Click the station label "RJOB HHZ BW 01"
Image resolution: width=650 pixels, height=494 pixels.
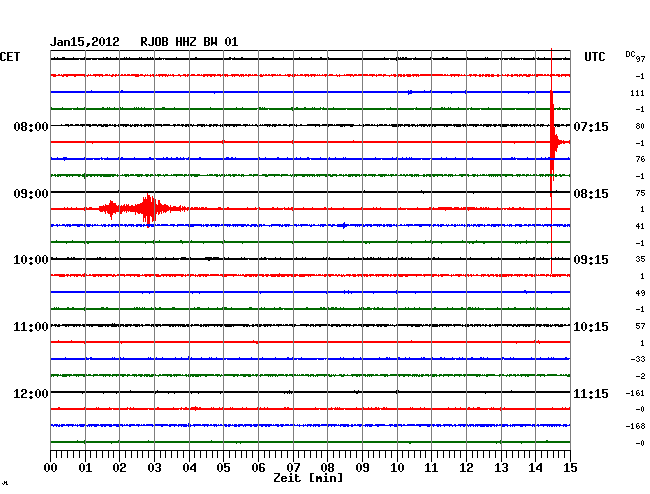coord(189,42)
